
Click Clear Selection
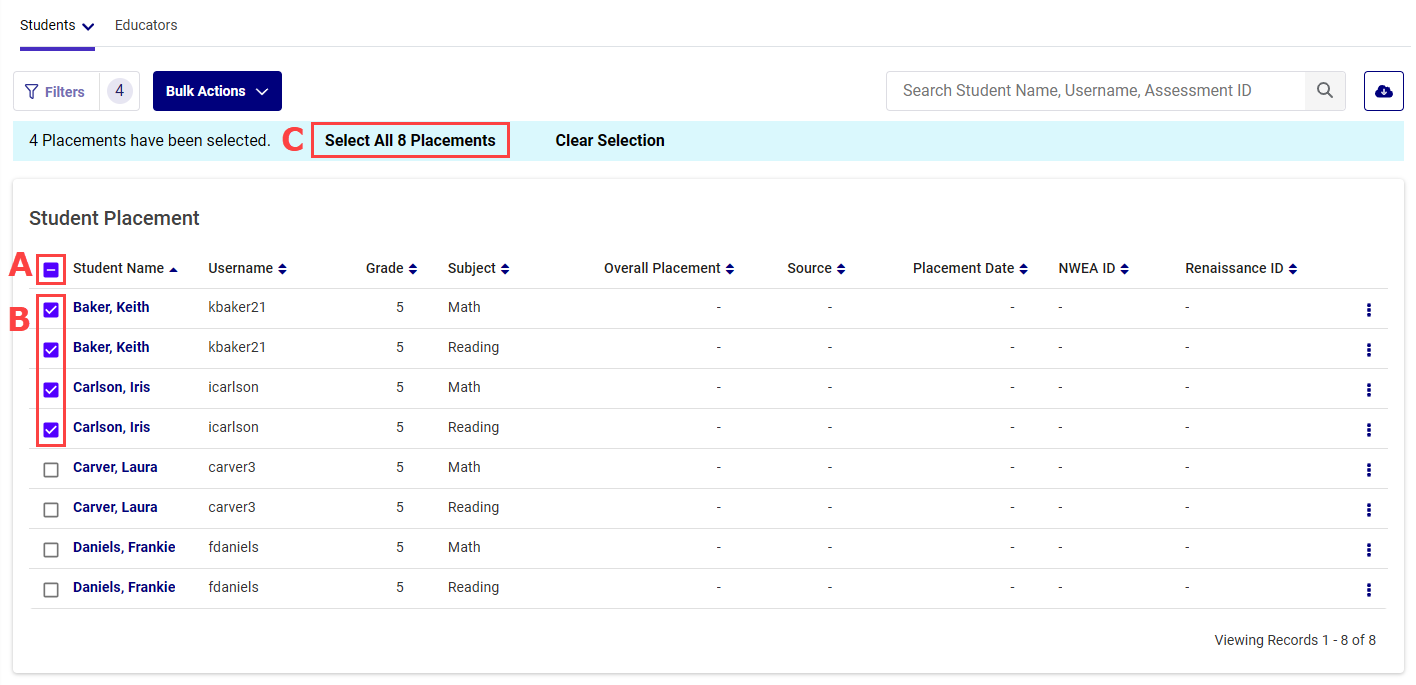coord(610,140)
